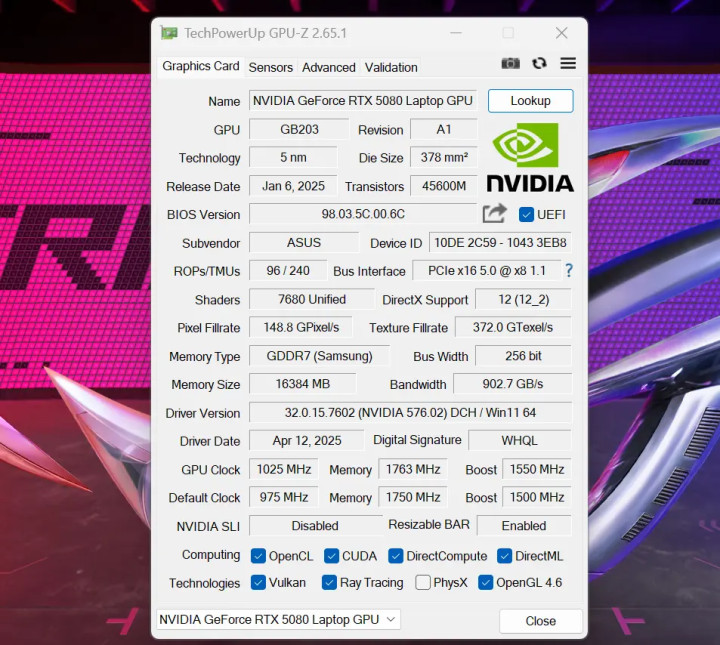Click Driver Date Apr 12, 2025
This screenshot has width=720, height=645.
pyautogui.click(x=307, y=440)
